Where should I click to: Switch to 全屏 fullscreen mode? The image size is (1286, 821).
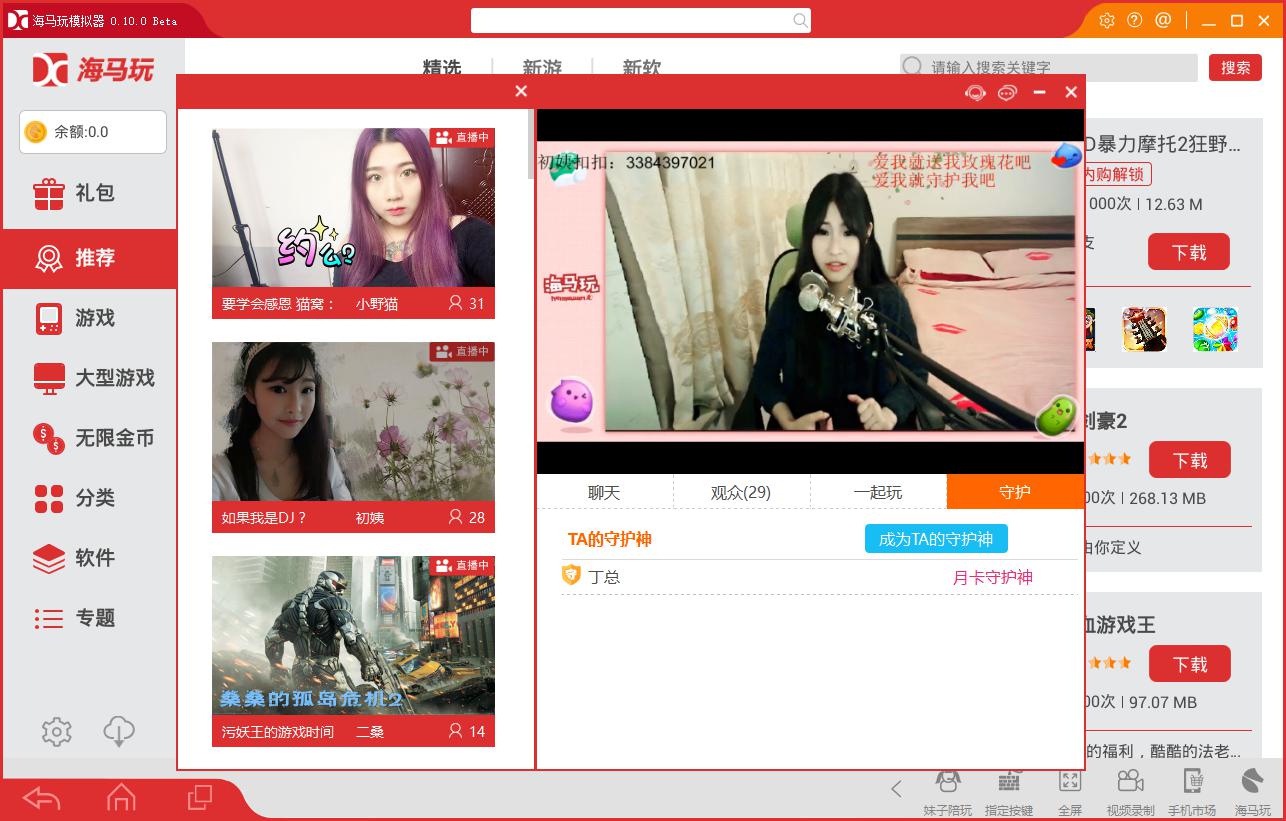1070,793
